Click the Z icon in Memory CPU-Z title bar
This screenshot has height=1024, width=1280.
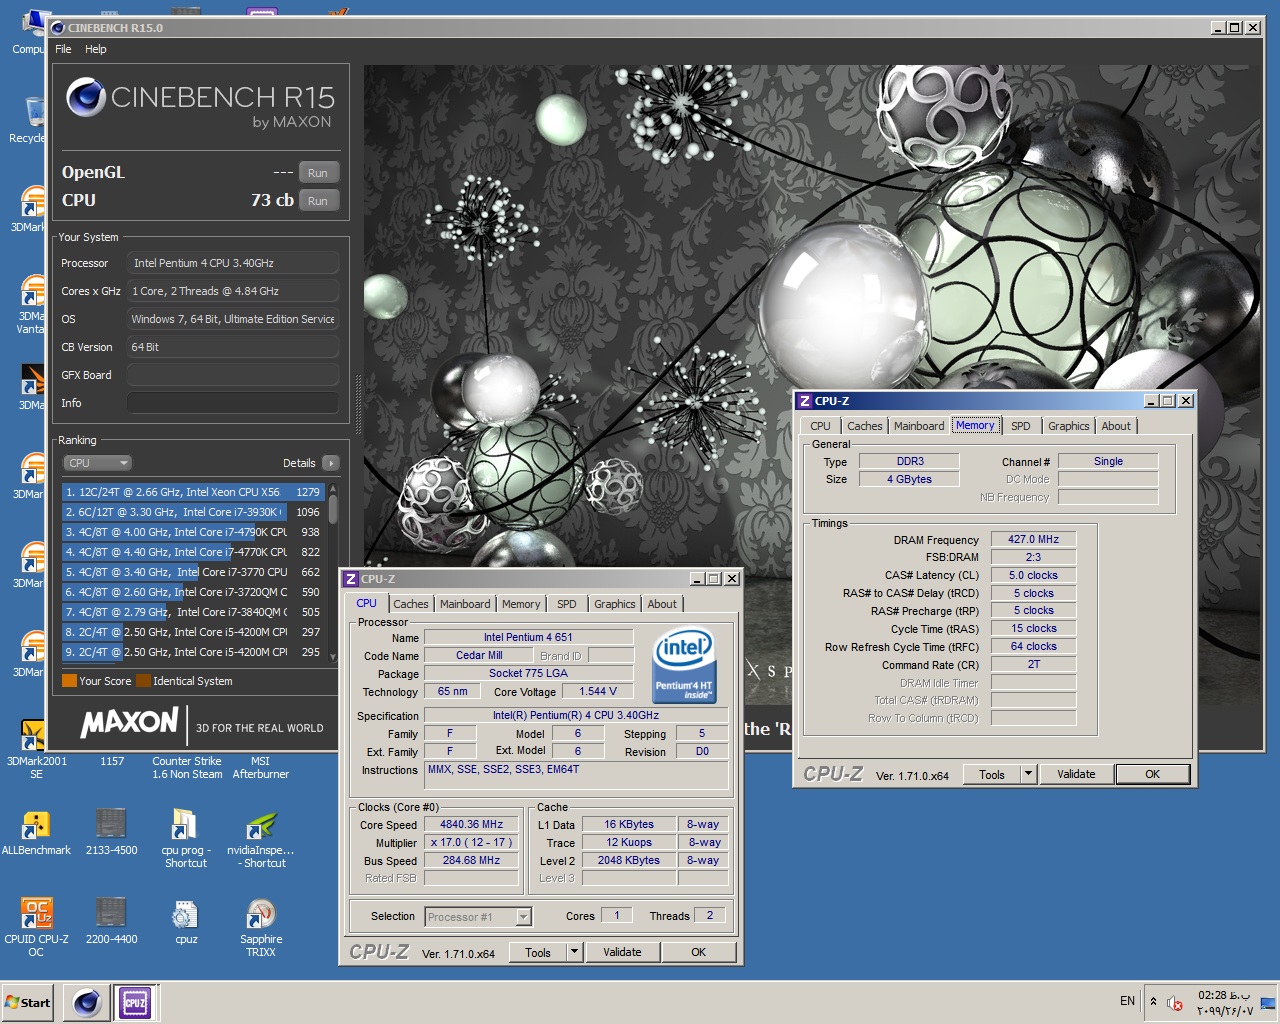pos(804,401)
